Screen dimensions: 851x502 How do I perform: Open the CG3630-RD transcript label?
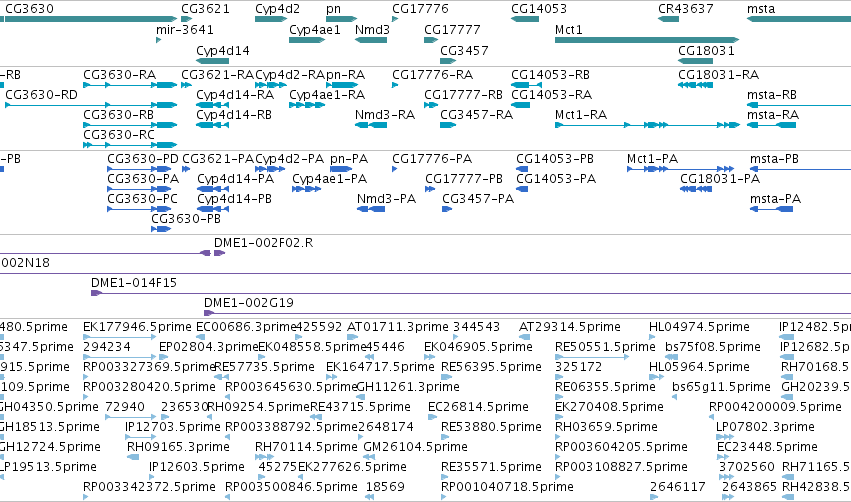[x=41, y=94]
